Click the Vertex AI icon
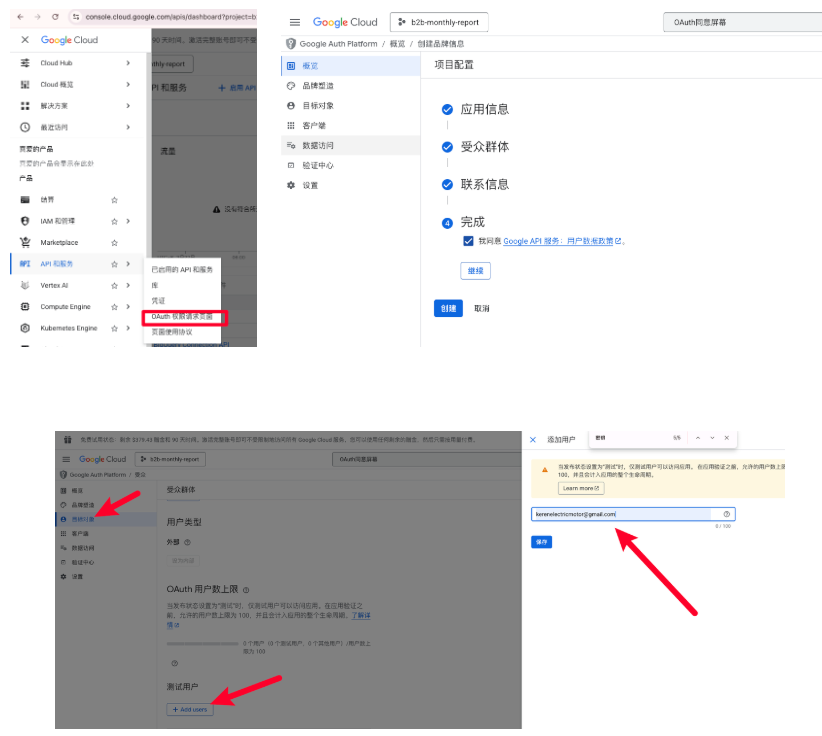Image resolution: width=822 pixels, height=736 pixels. [x=25, y=285]
